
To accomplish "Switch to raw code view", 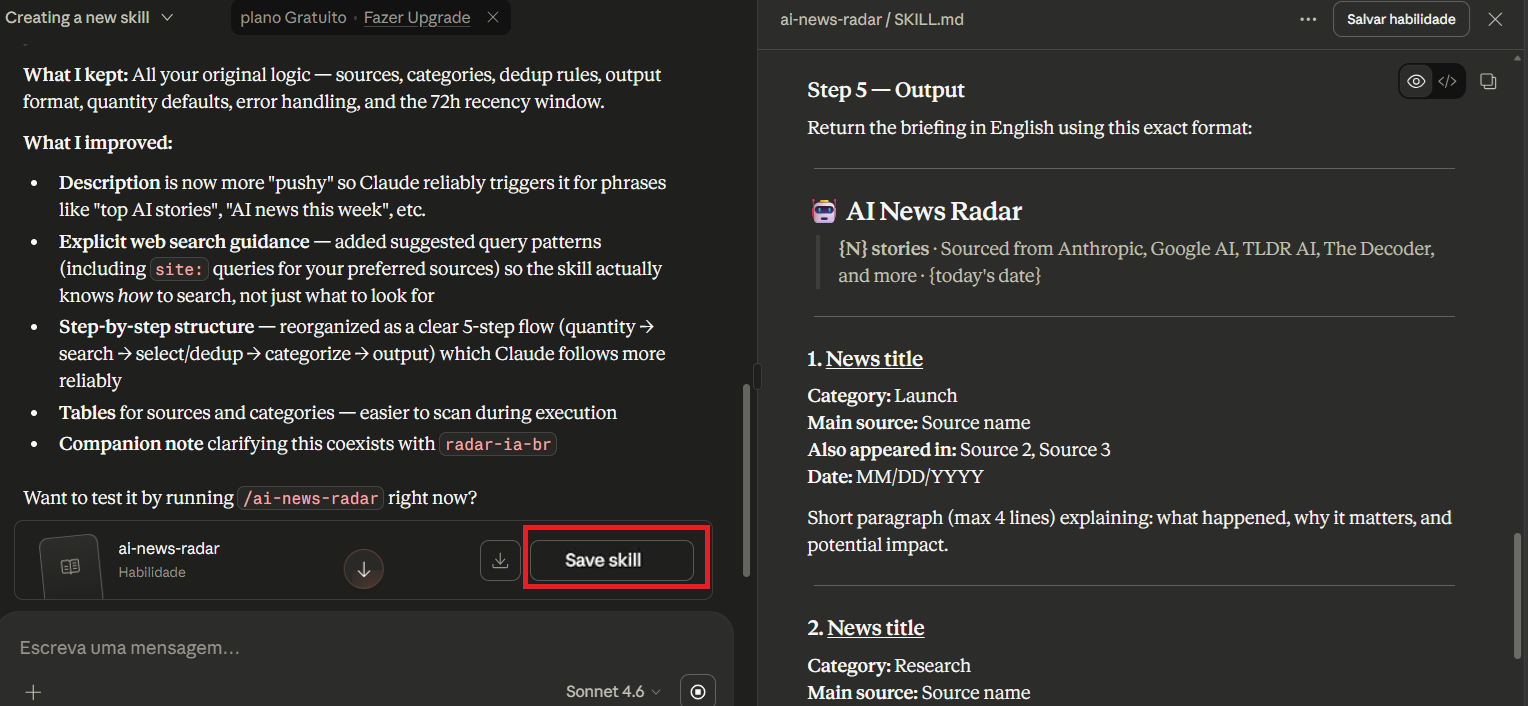I will [x=1447, y=81].
